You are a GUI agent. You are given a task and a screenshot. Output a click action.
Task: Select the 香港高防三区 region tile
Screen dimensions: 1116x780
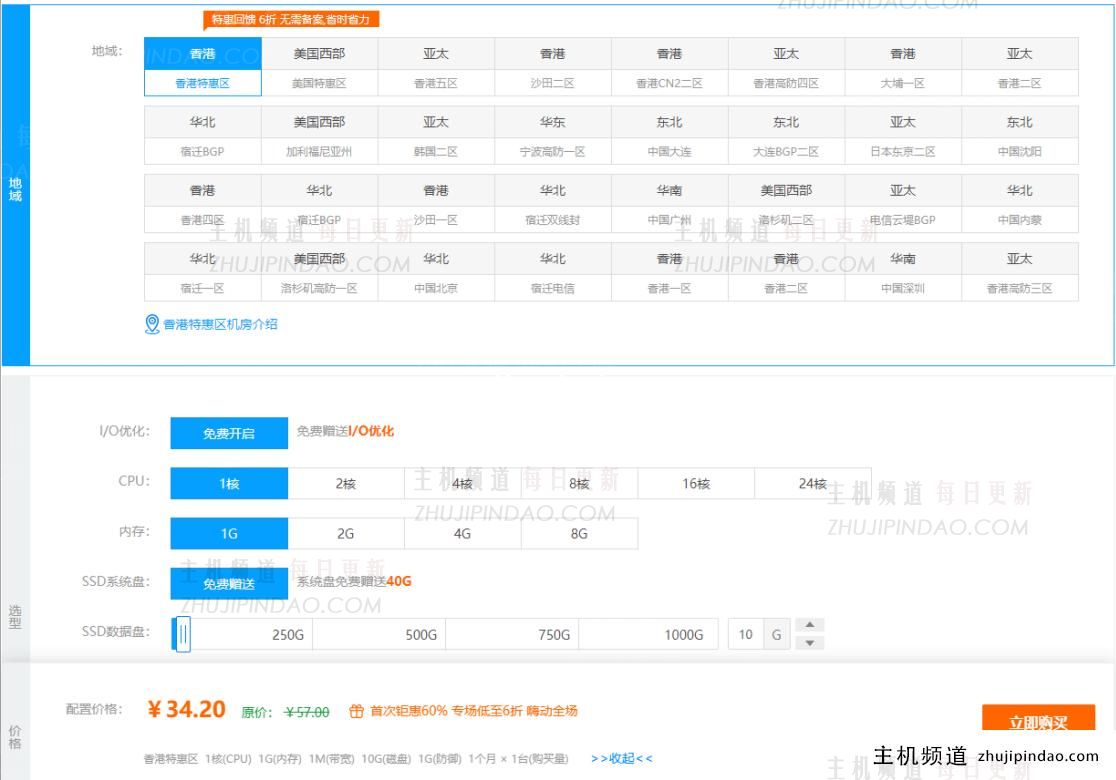pyautogui.click(x=1020, y=272)
